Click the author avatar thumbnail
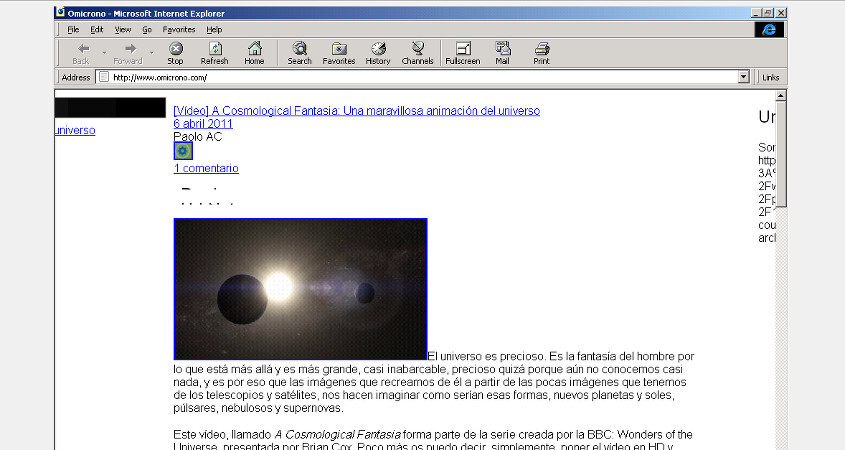This screenshot has height=450, width=845. pyautogui.click(x=183, y=151)
